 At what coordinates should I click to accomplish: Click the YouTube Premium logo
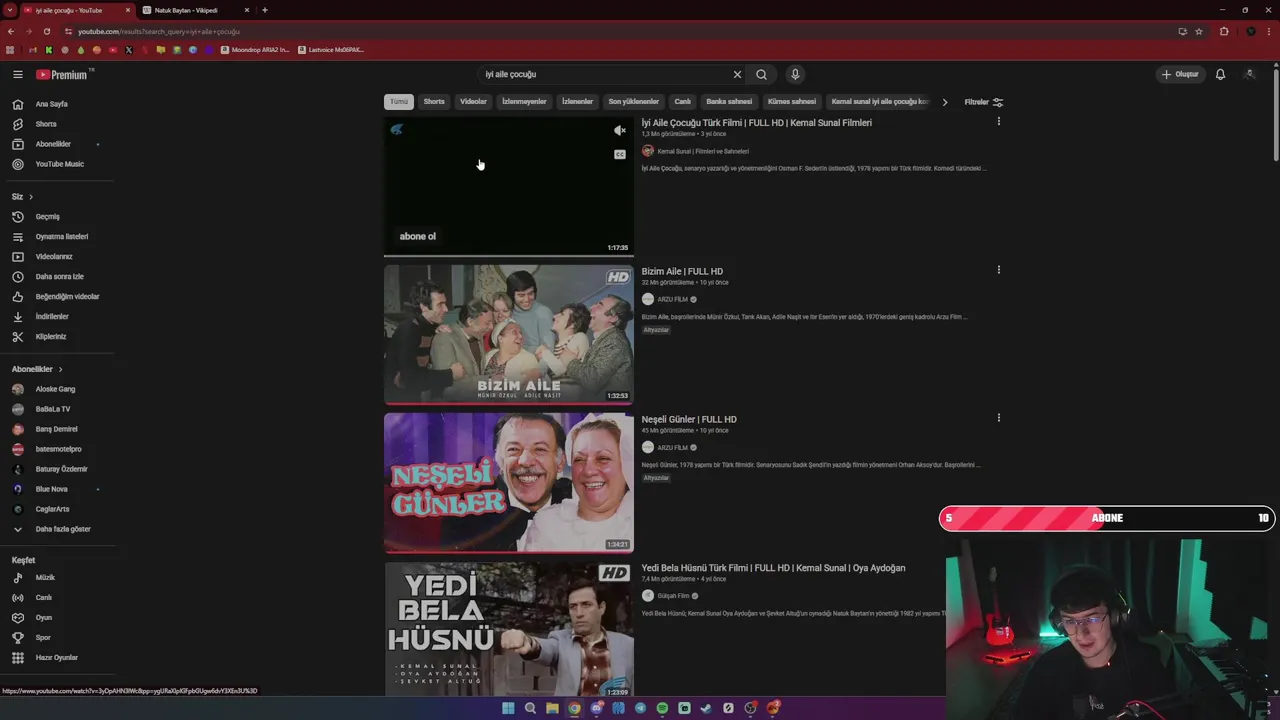coord(65,74)
